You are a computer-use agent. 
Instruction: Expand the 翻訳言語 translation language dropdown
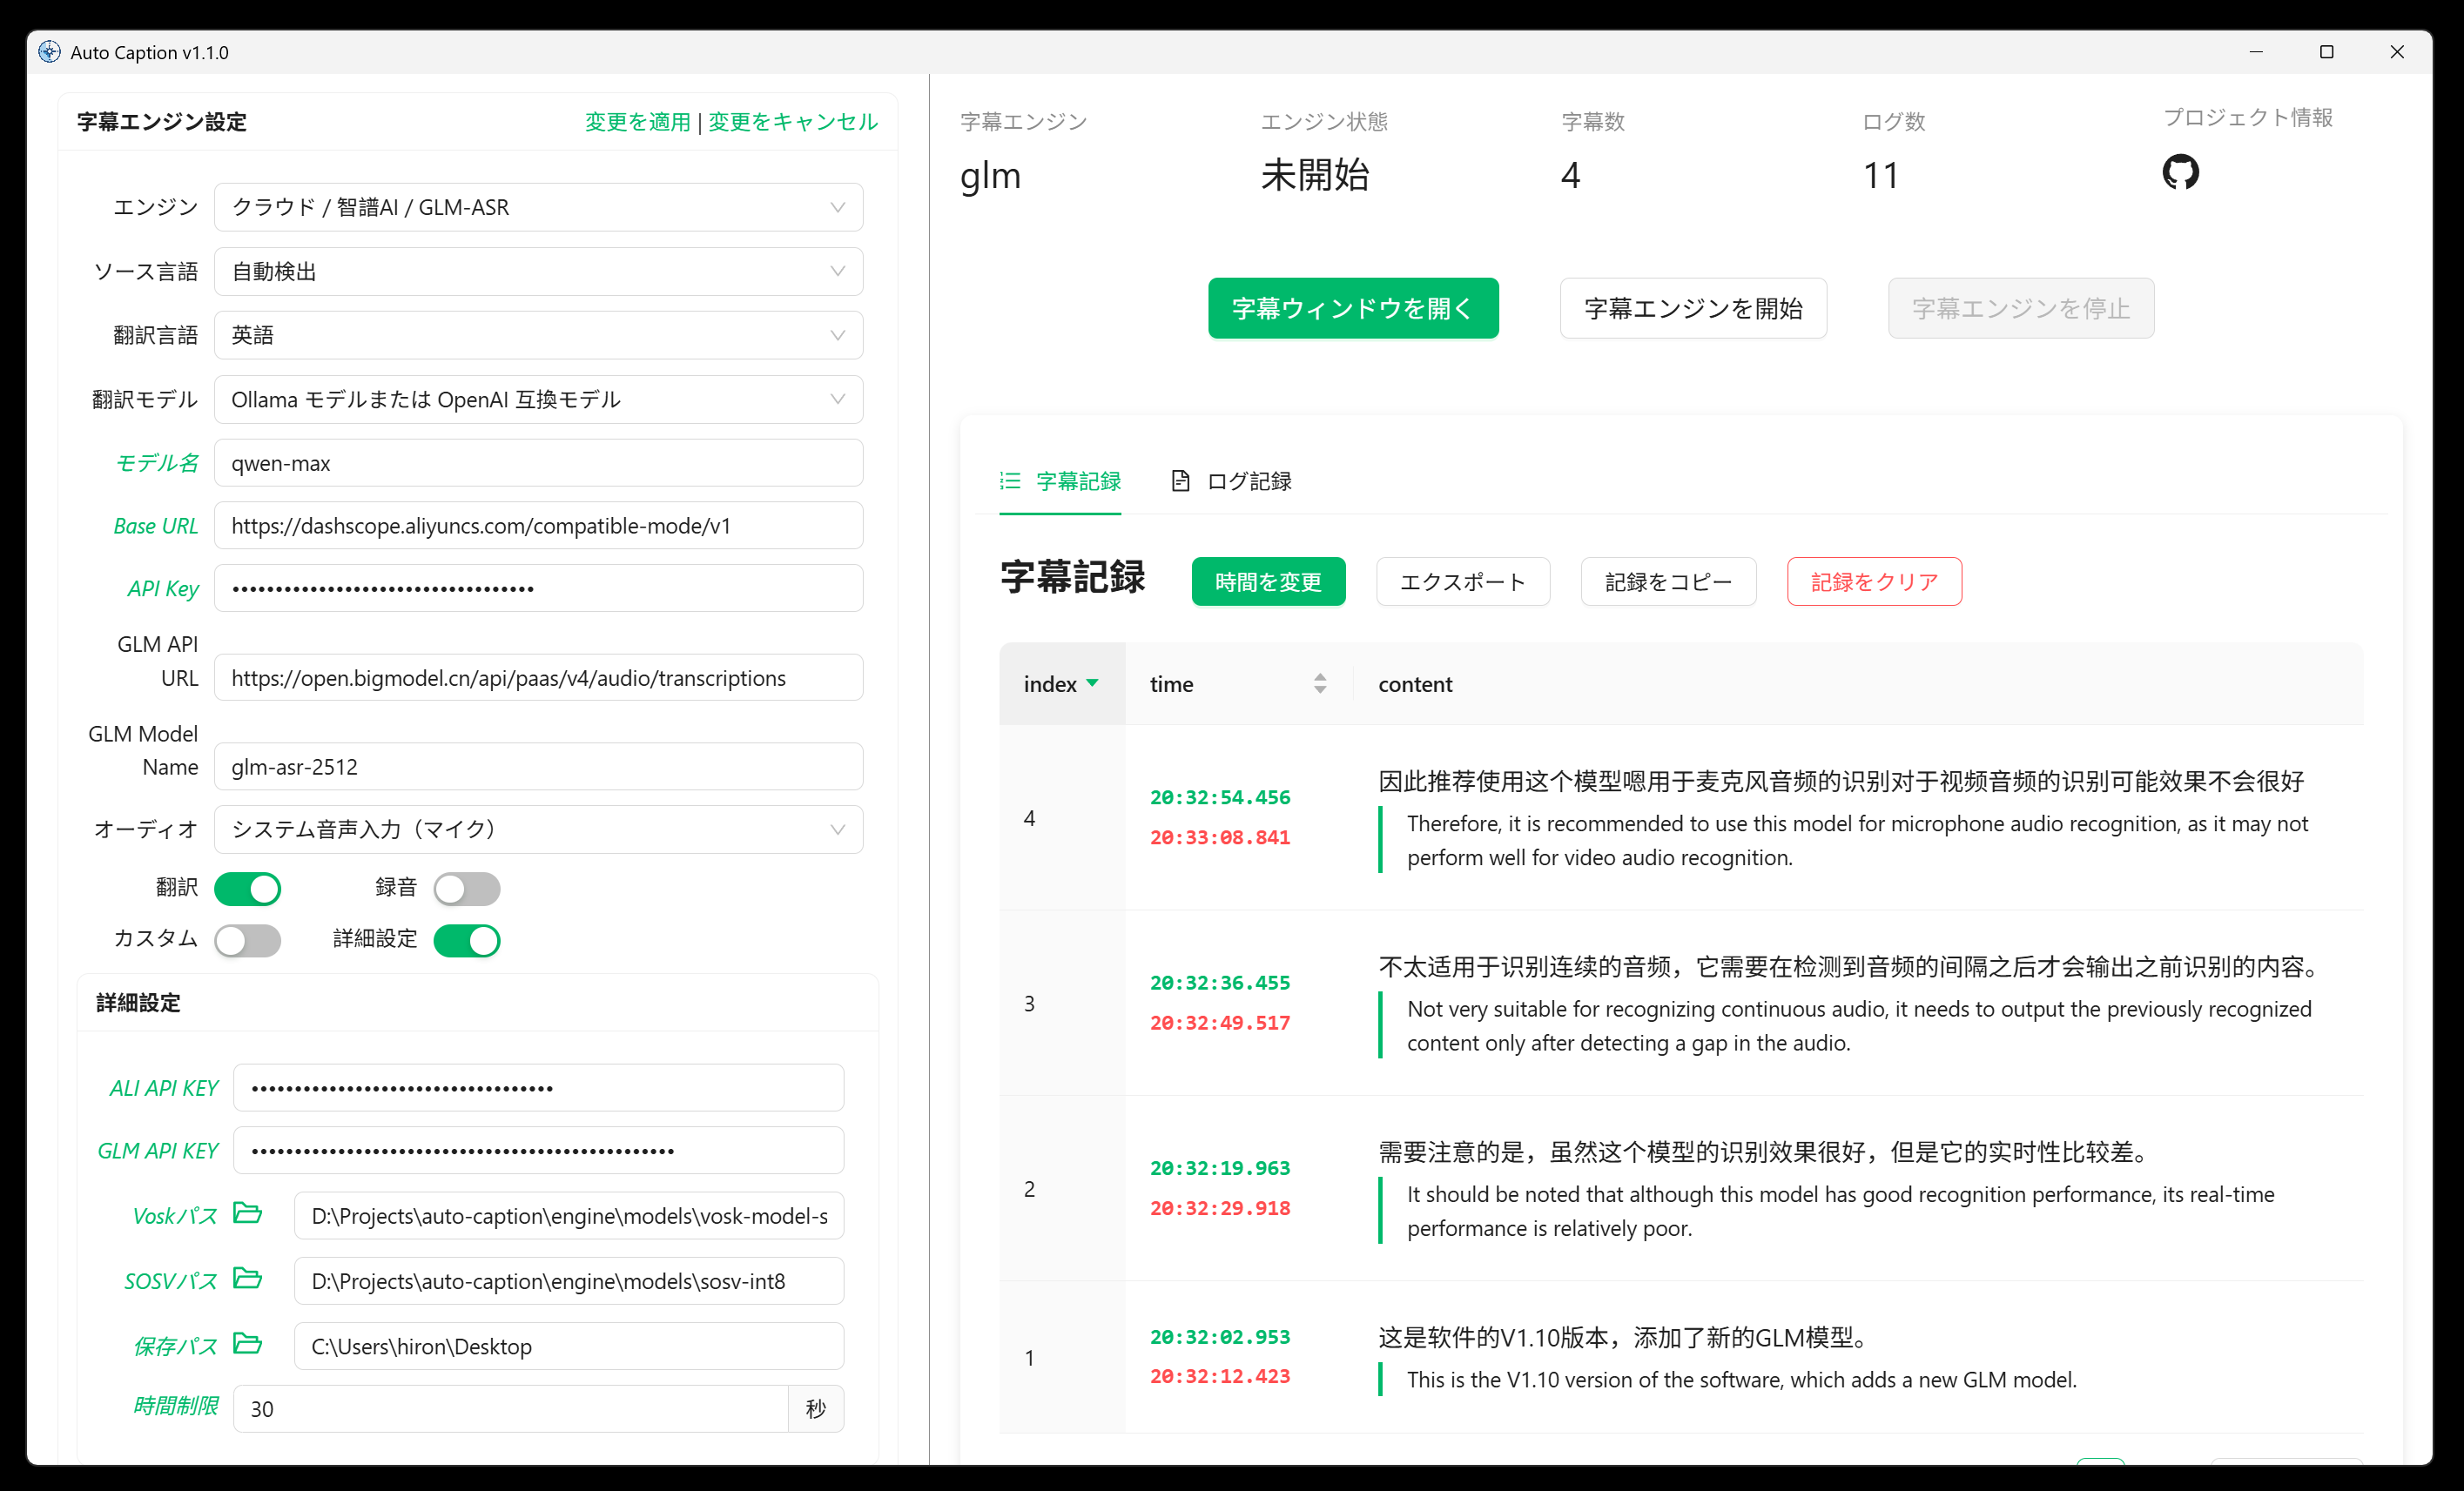point(538,335)
